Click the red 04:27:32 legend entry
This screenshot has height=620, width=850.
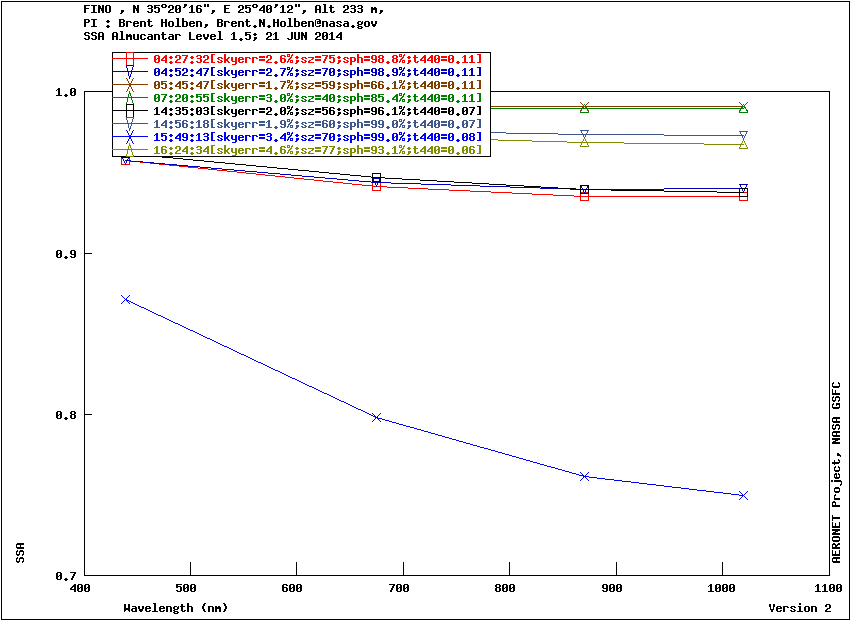click(316, 59)
